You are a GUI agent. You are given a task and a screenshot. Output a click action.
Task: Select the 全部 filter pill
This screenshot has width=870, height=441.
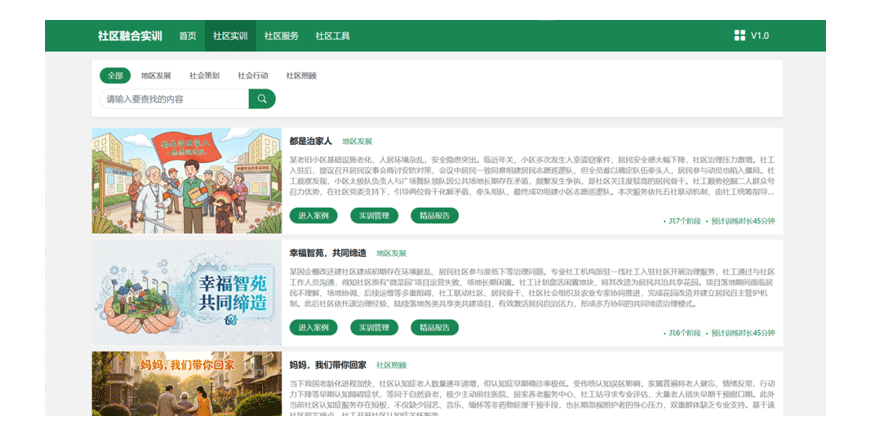point(115,75)
